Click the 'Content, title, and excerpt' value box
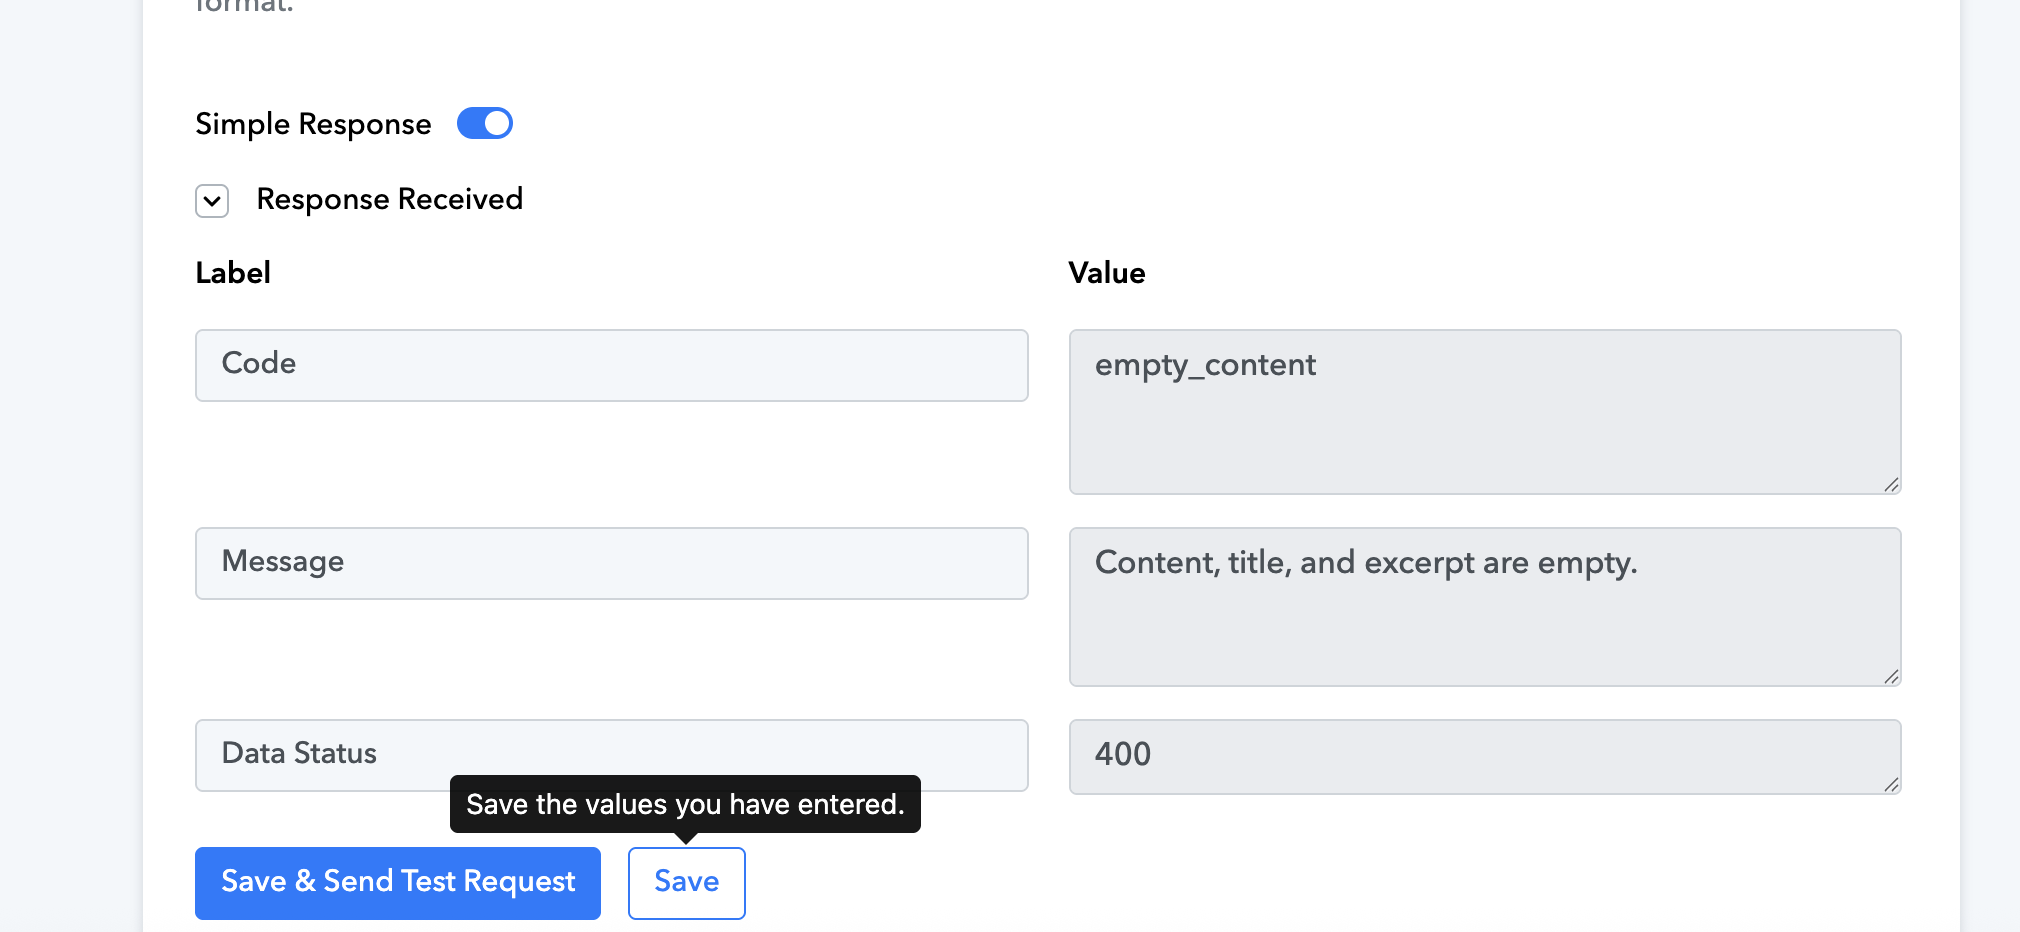 click(x=1485, y=607)
